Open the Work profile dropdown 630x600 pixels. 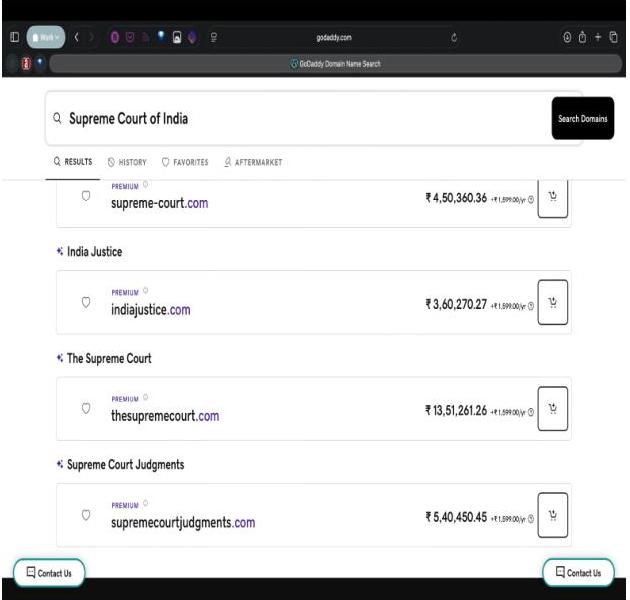(x=46, y=37)
